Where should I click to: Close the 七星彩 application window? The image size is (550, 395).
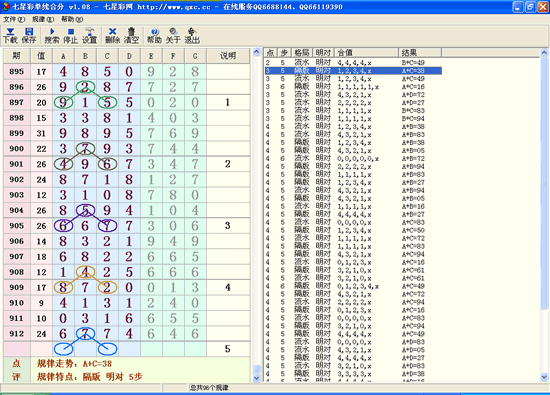543,7
